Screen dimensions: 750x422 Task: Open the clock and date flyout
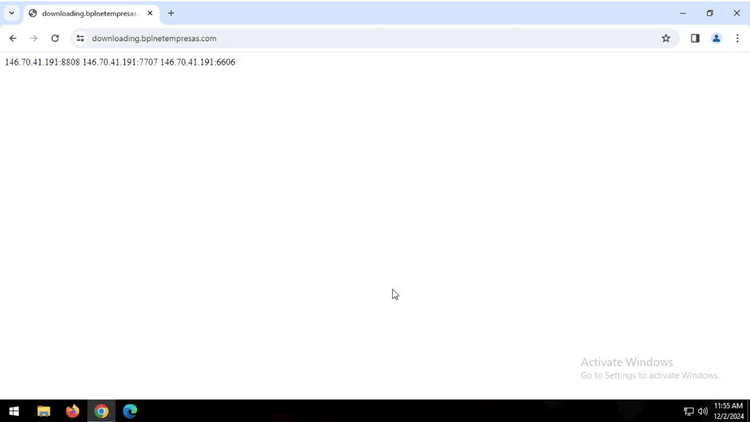(x=728, y=411)
